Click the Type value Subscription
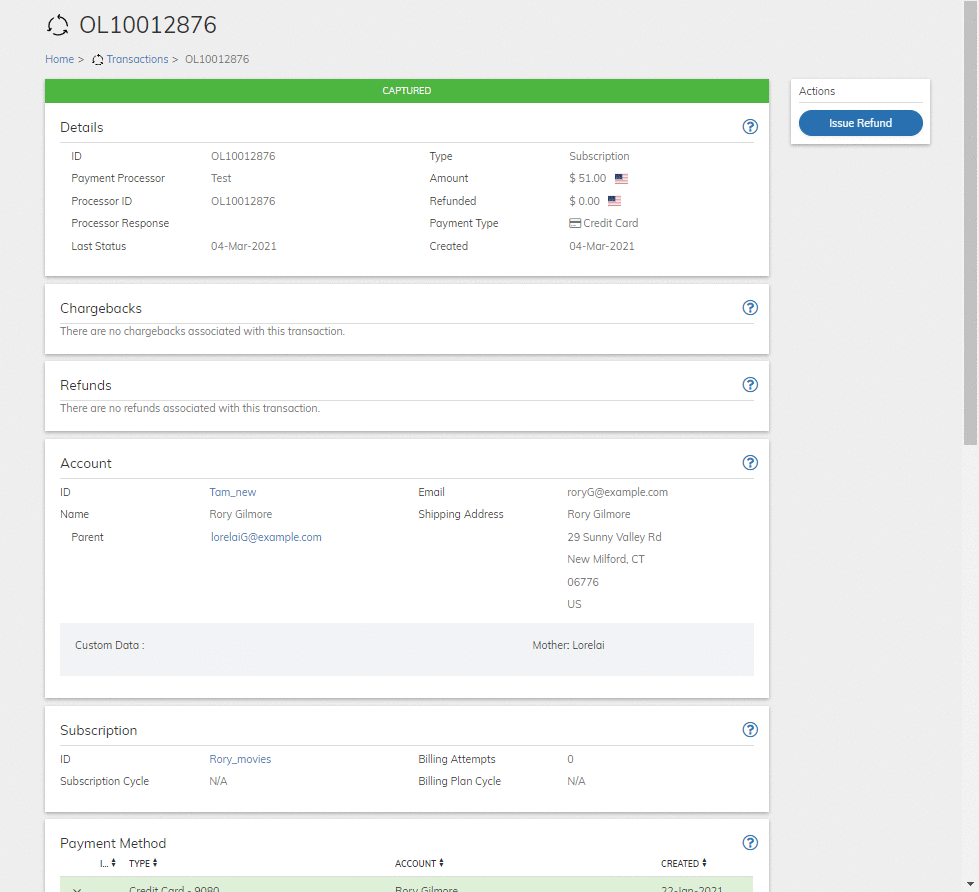 [599, 157]
